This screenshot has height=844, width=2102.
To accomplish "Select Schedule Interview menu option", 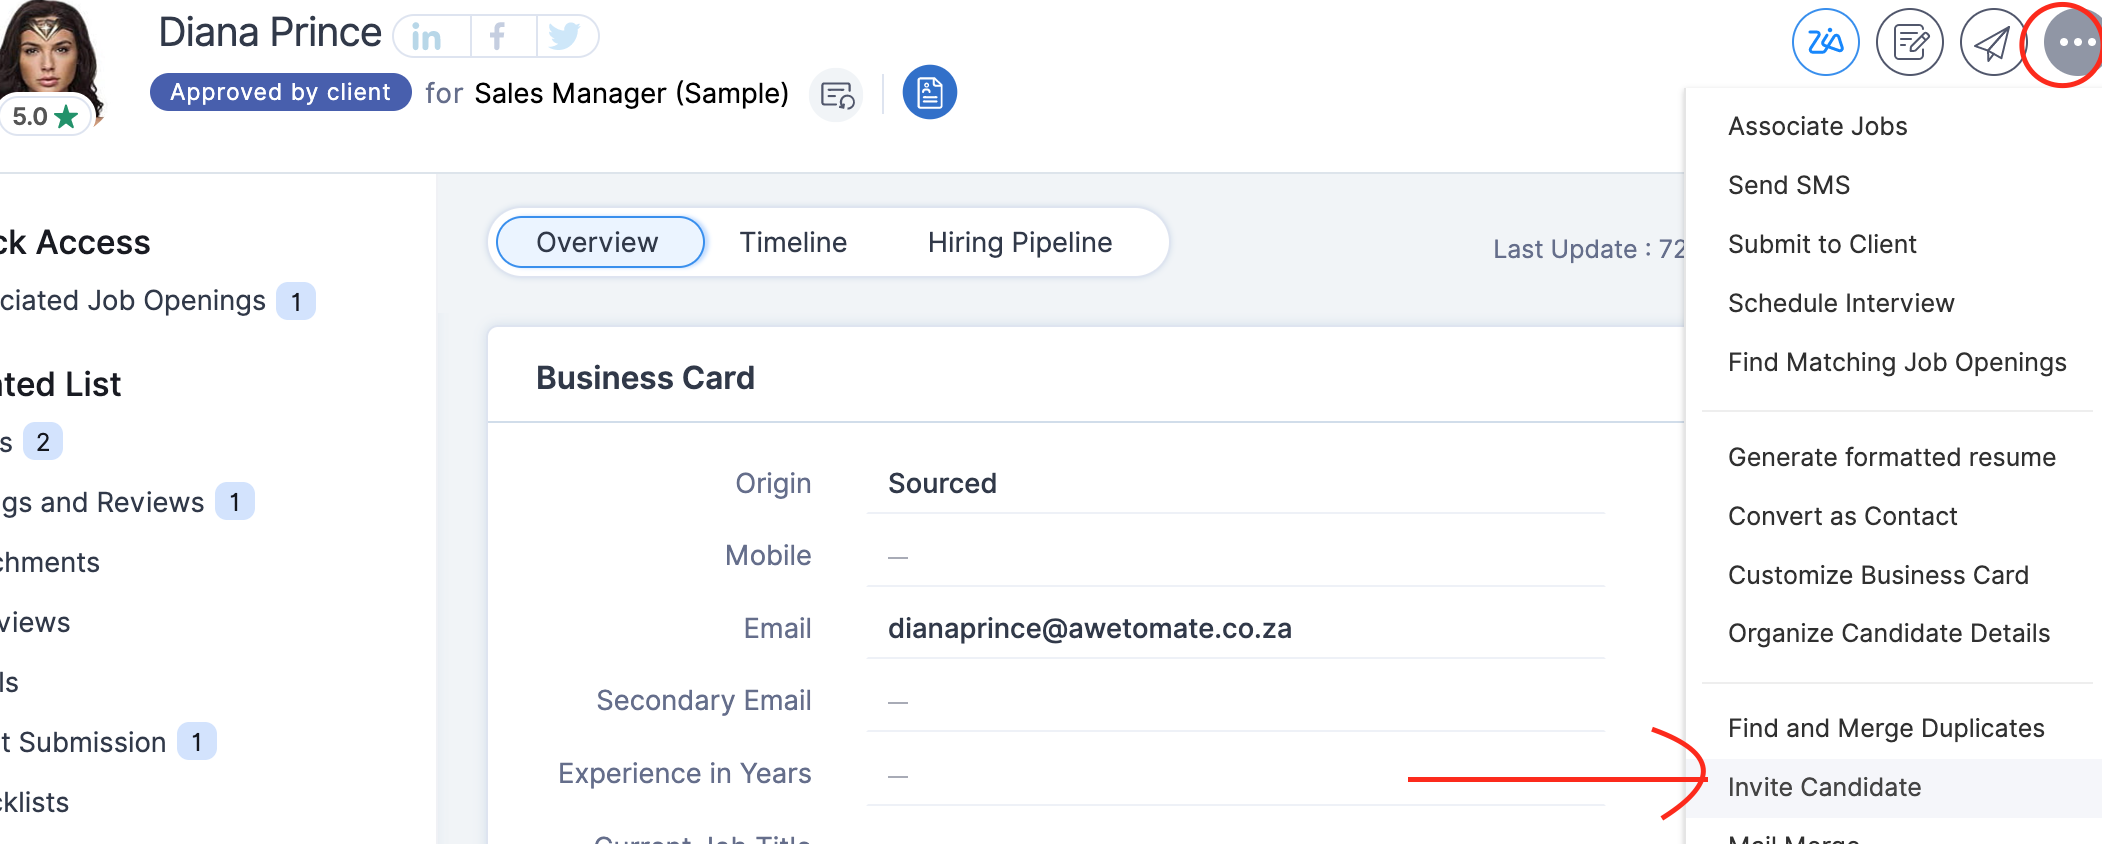I will point(1840,304).
